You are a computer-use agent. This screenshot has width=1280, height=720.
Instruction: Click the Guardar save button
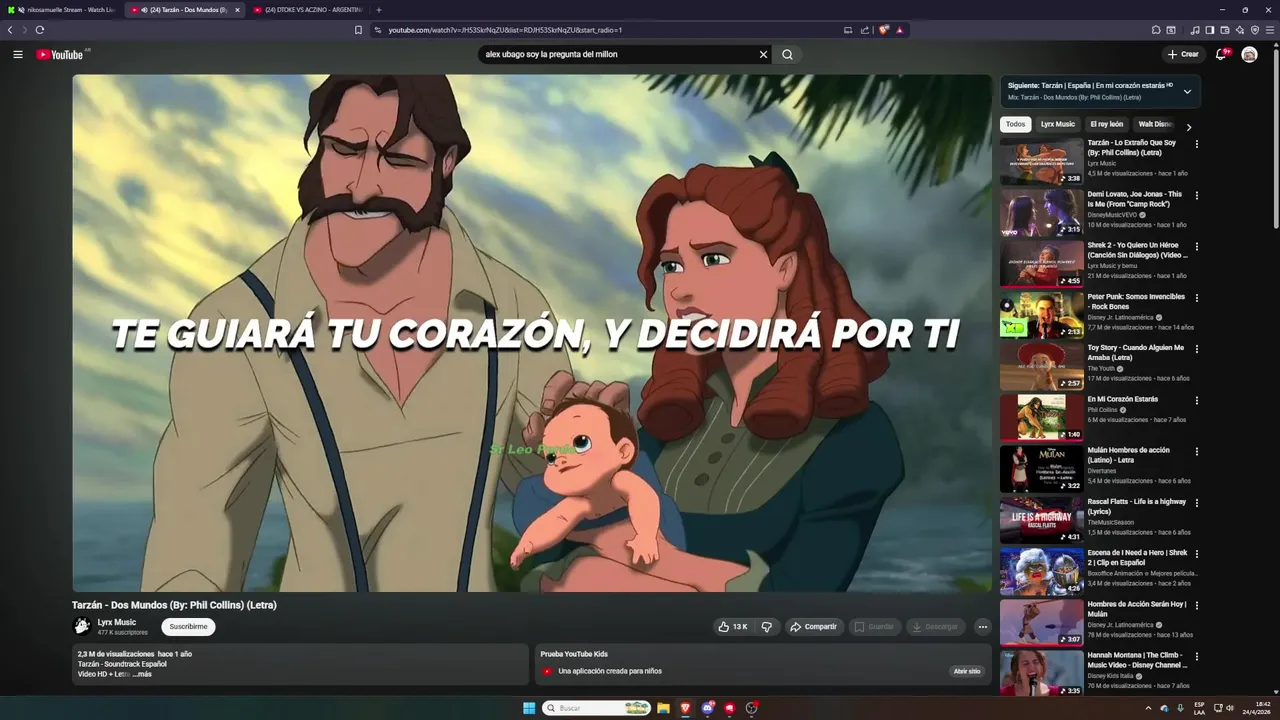(x=874, y=627)
